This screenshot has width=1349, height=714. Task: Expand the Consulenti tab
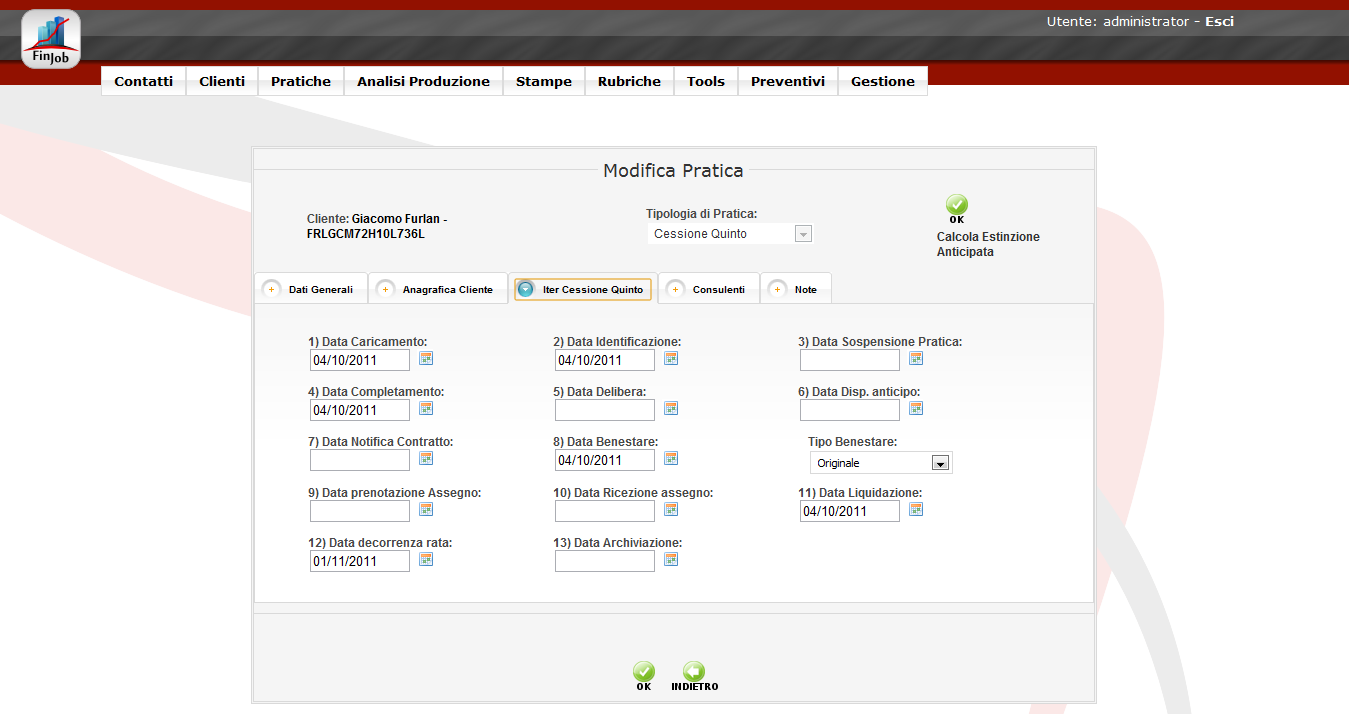click(x=709, y=289)
